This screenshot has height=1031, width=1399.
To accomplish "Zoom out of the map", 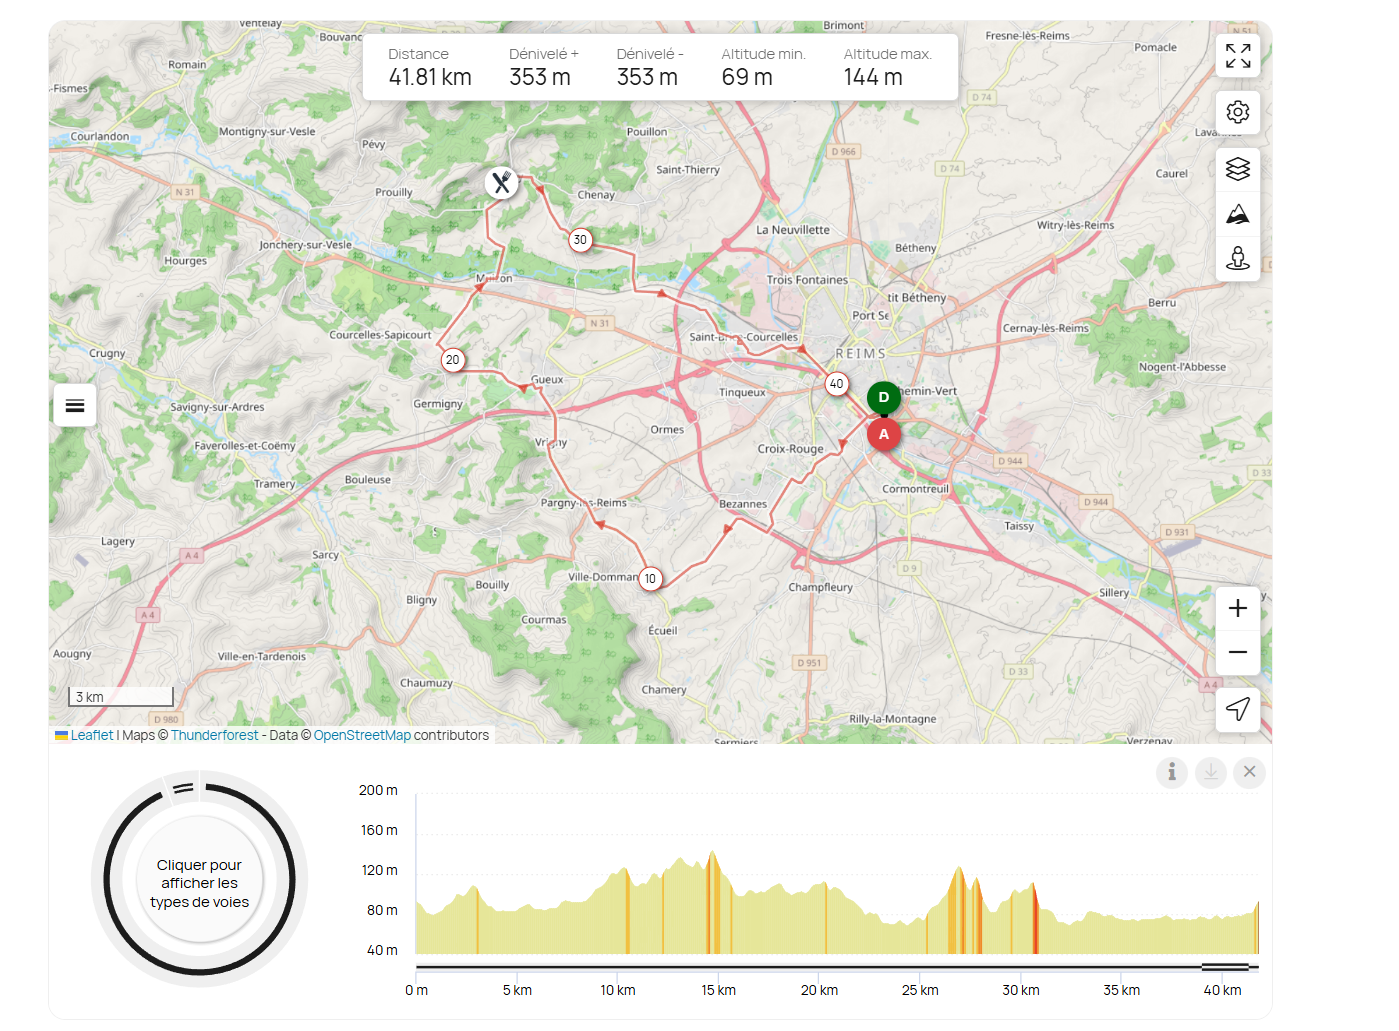I will click(1237, 652).
